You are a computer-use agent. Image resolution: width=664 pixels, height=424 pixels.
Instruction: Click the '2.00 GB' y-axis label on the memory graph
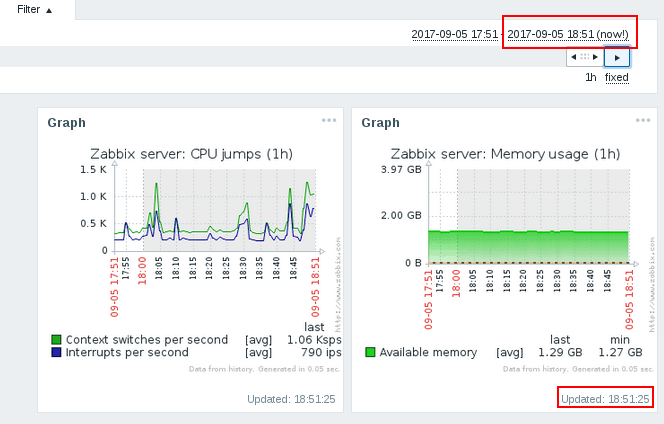click(401, 216)
